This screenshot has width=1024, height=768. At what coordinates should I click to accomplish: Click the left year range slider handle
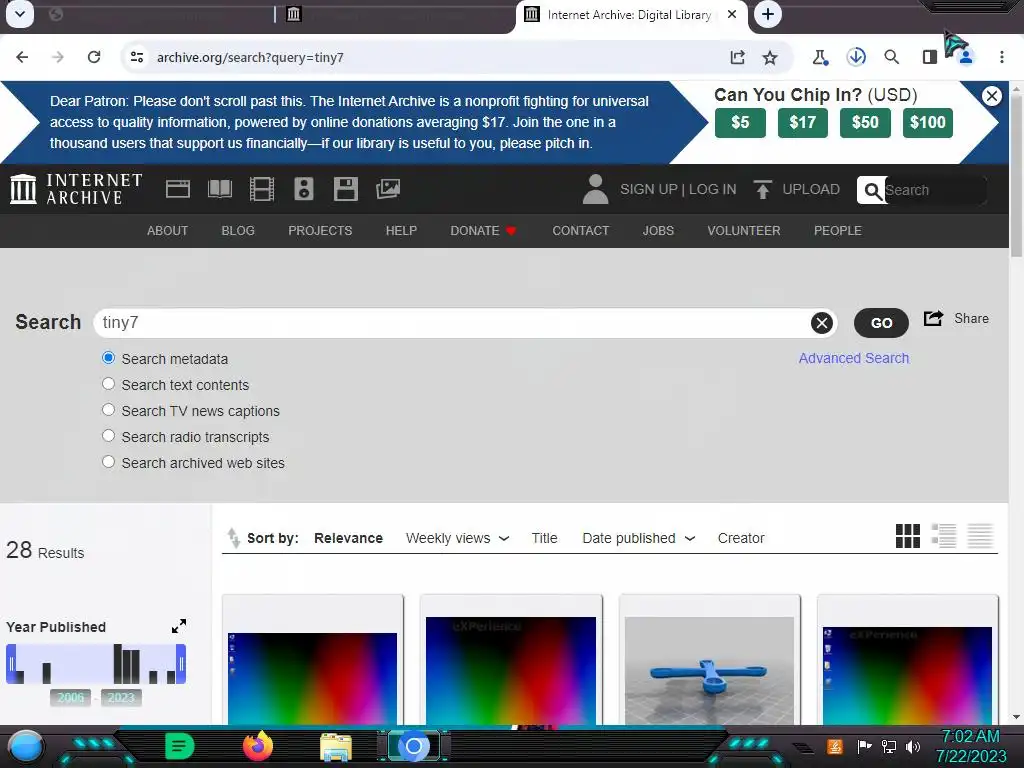coord(11,664)
